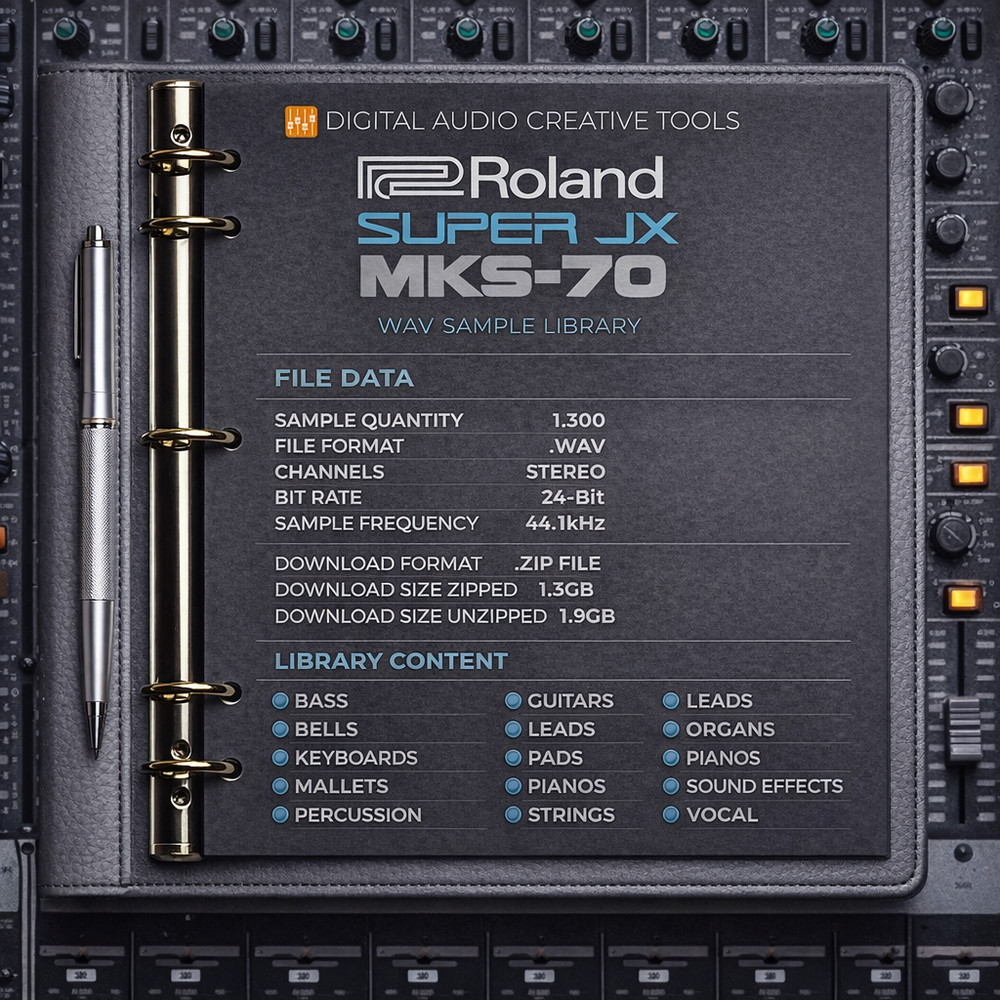Click the bullet icon beside PERCUSSION

point(283,815)
